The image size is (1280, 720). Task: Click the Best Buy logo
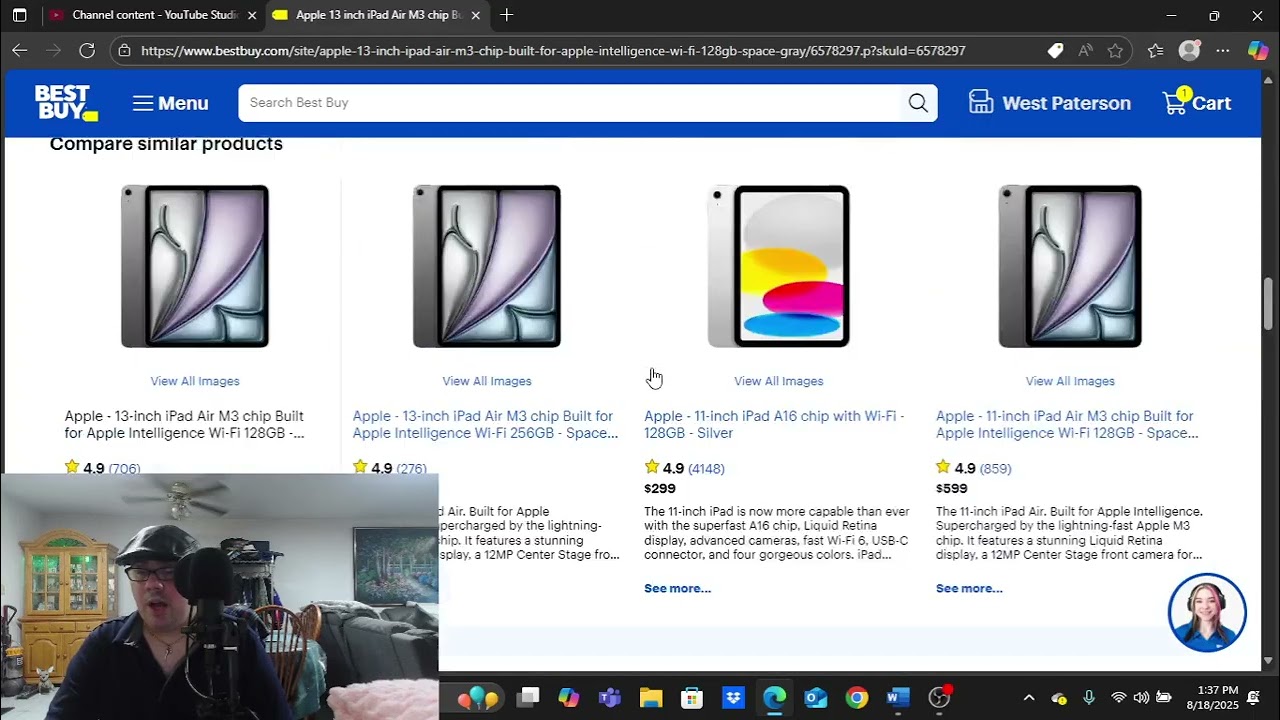tap(66, 103)
